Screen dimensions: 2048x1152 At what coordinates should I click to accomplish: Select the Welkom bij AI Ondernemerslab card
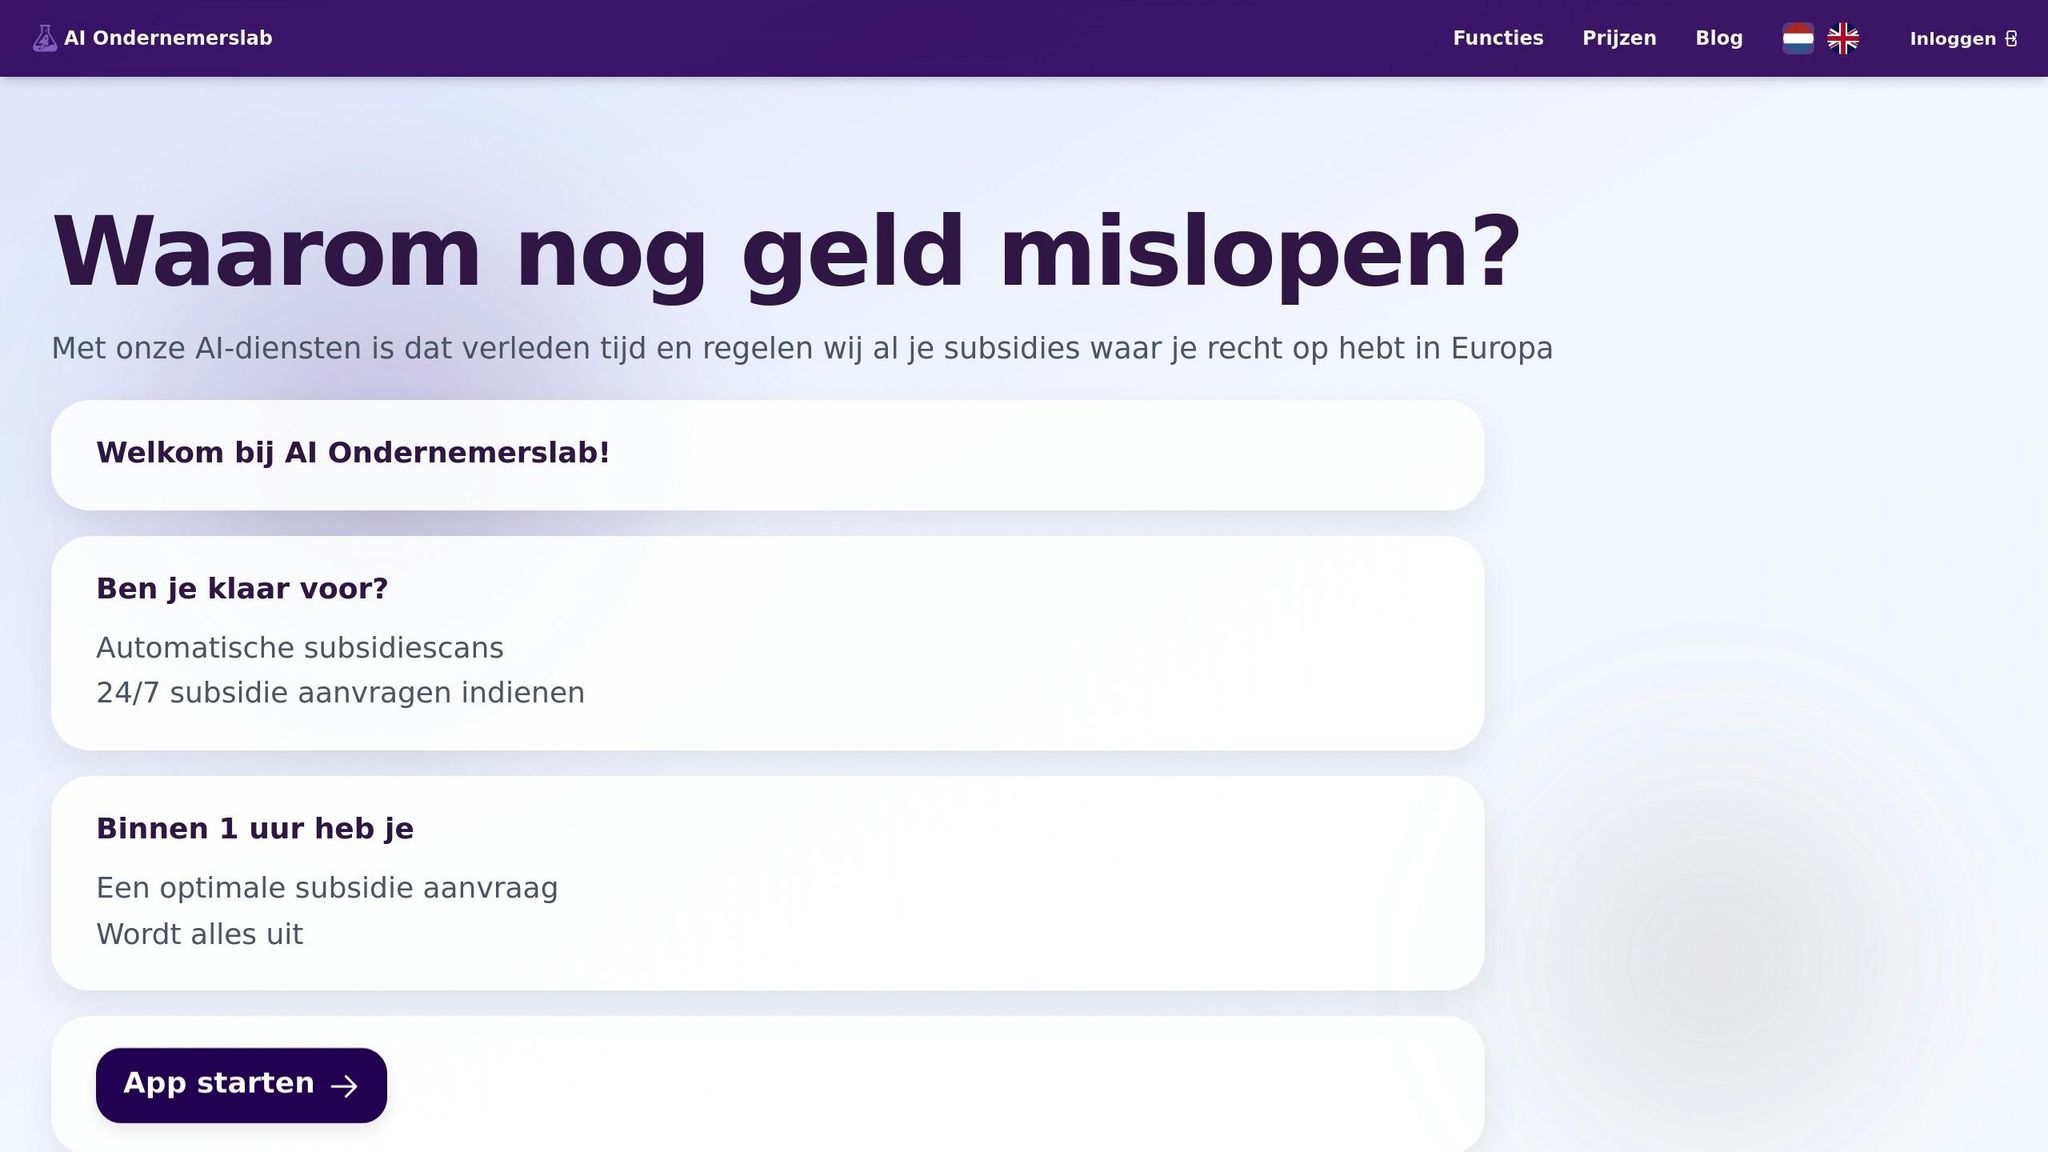tap(768, 454)
